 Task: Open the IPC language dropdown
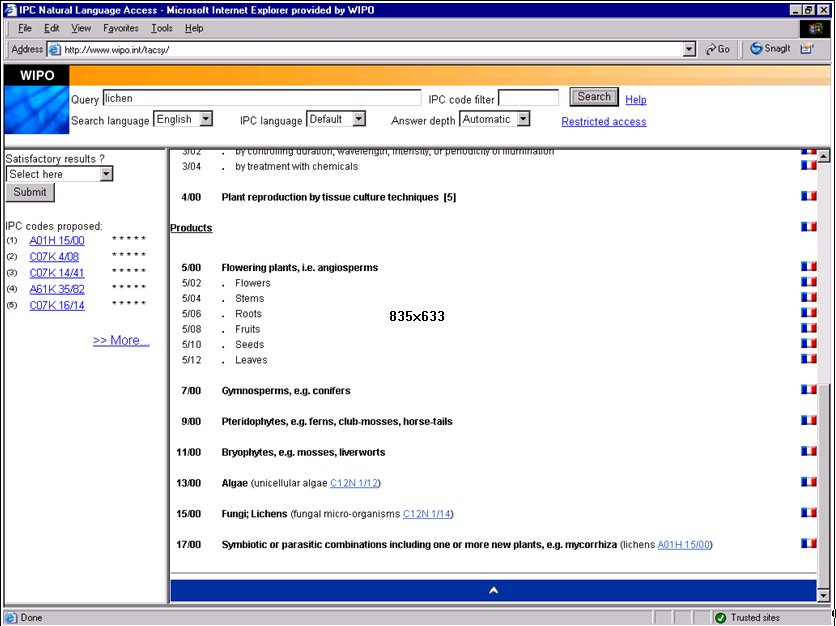(x=358, y=119)
